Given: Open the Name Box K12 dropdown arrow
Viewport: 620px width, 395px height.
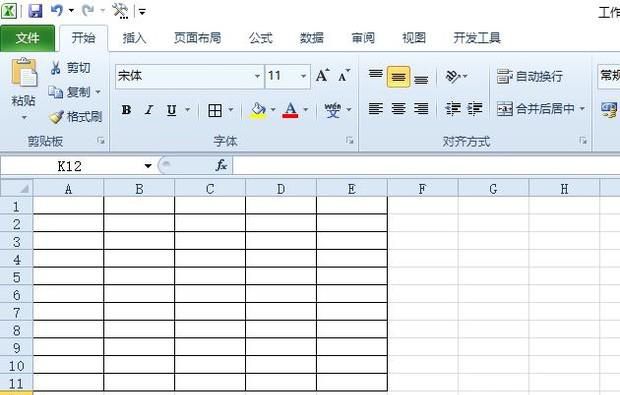Looking at the screenshot, I should 148,166.
